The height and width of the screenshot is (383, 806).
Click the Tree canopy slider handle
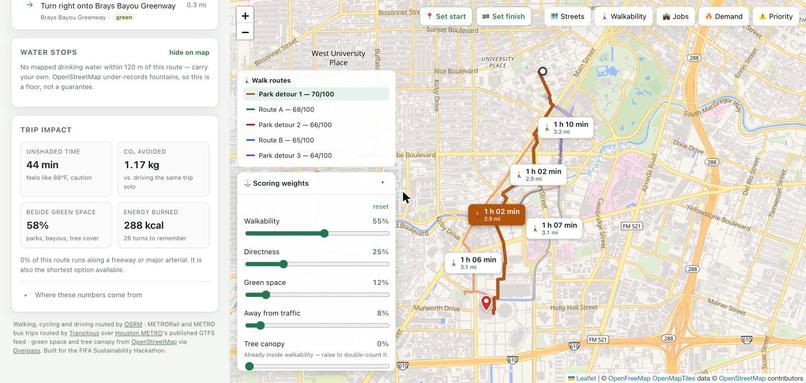tap(249, 366)
